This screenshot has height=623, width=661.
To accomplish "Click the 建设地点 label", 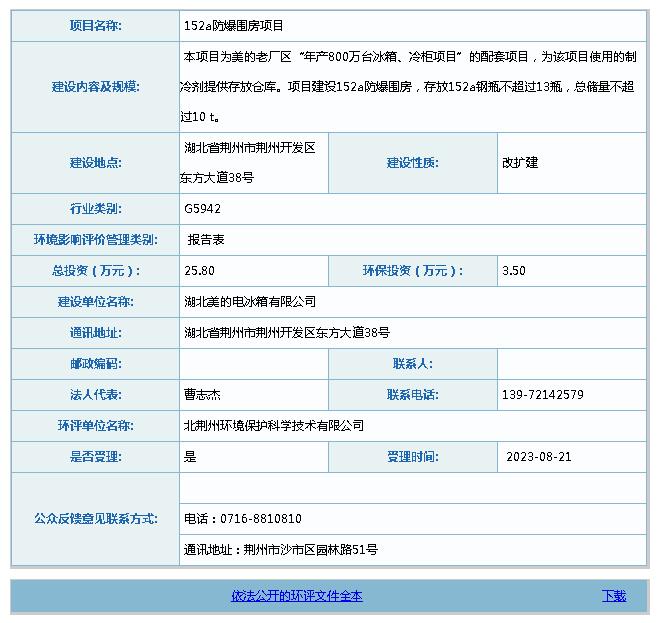I will coord(96,163).
